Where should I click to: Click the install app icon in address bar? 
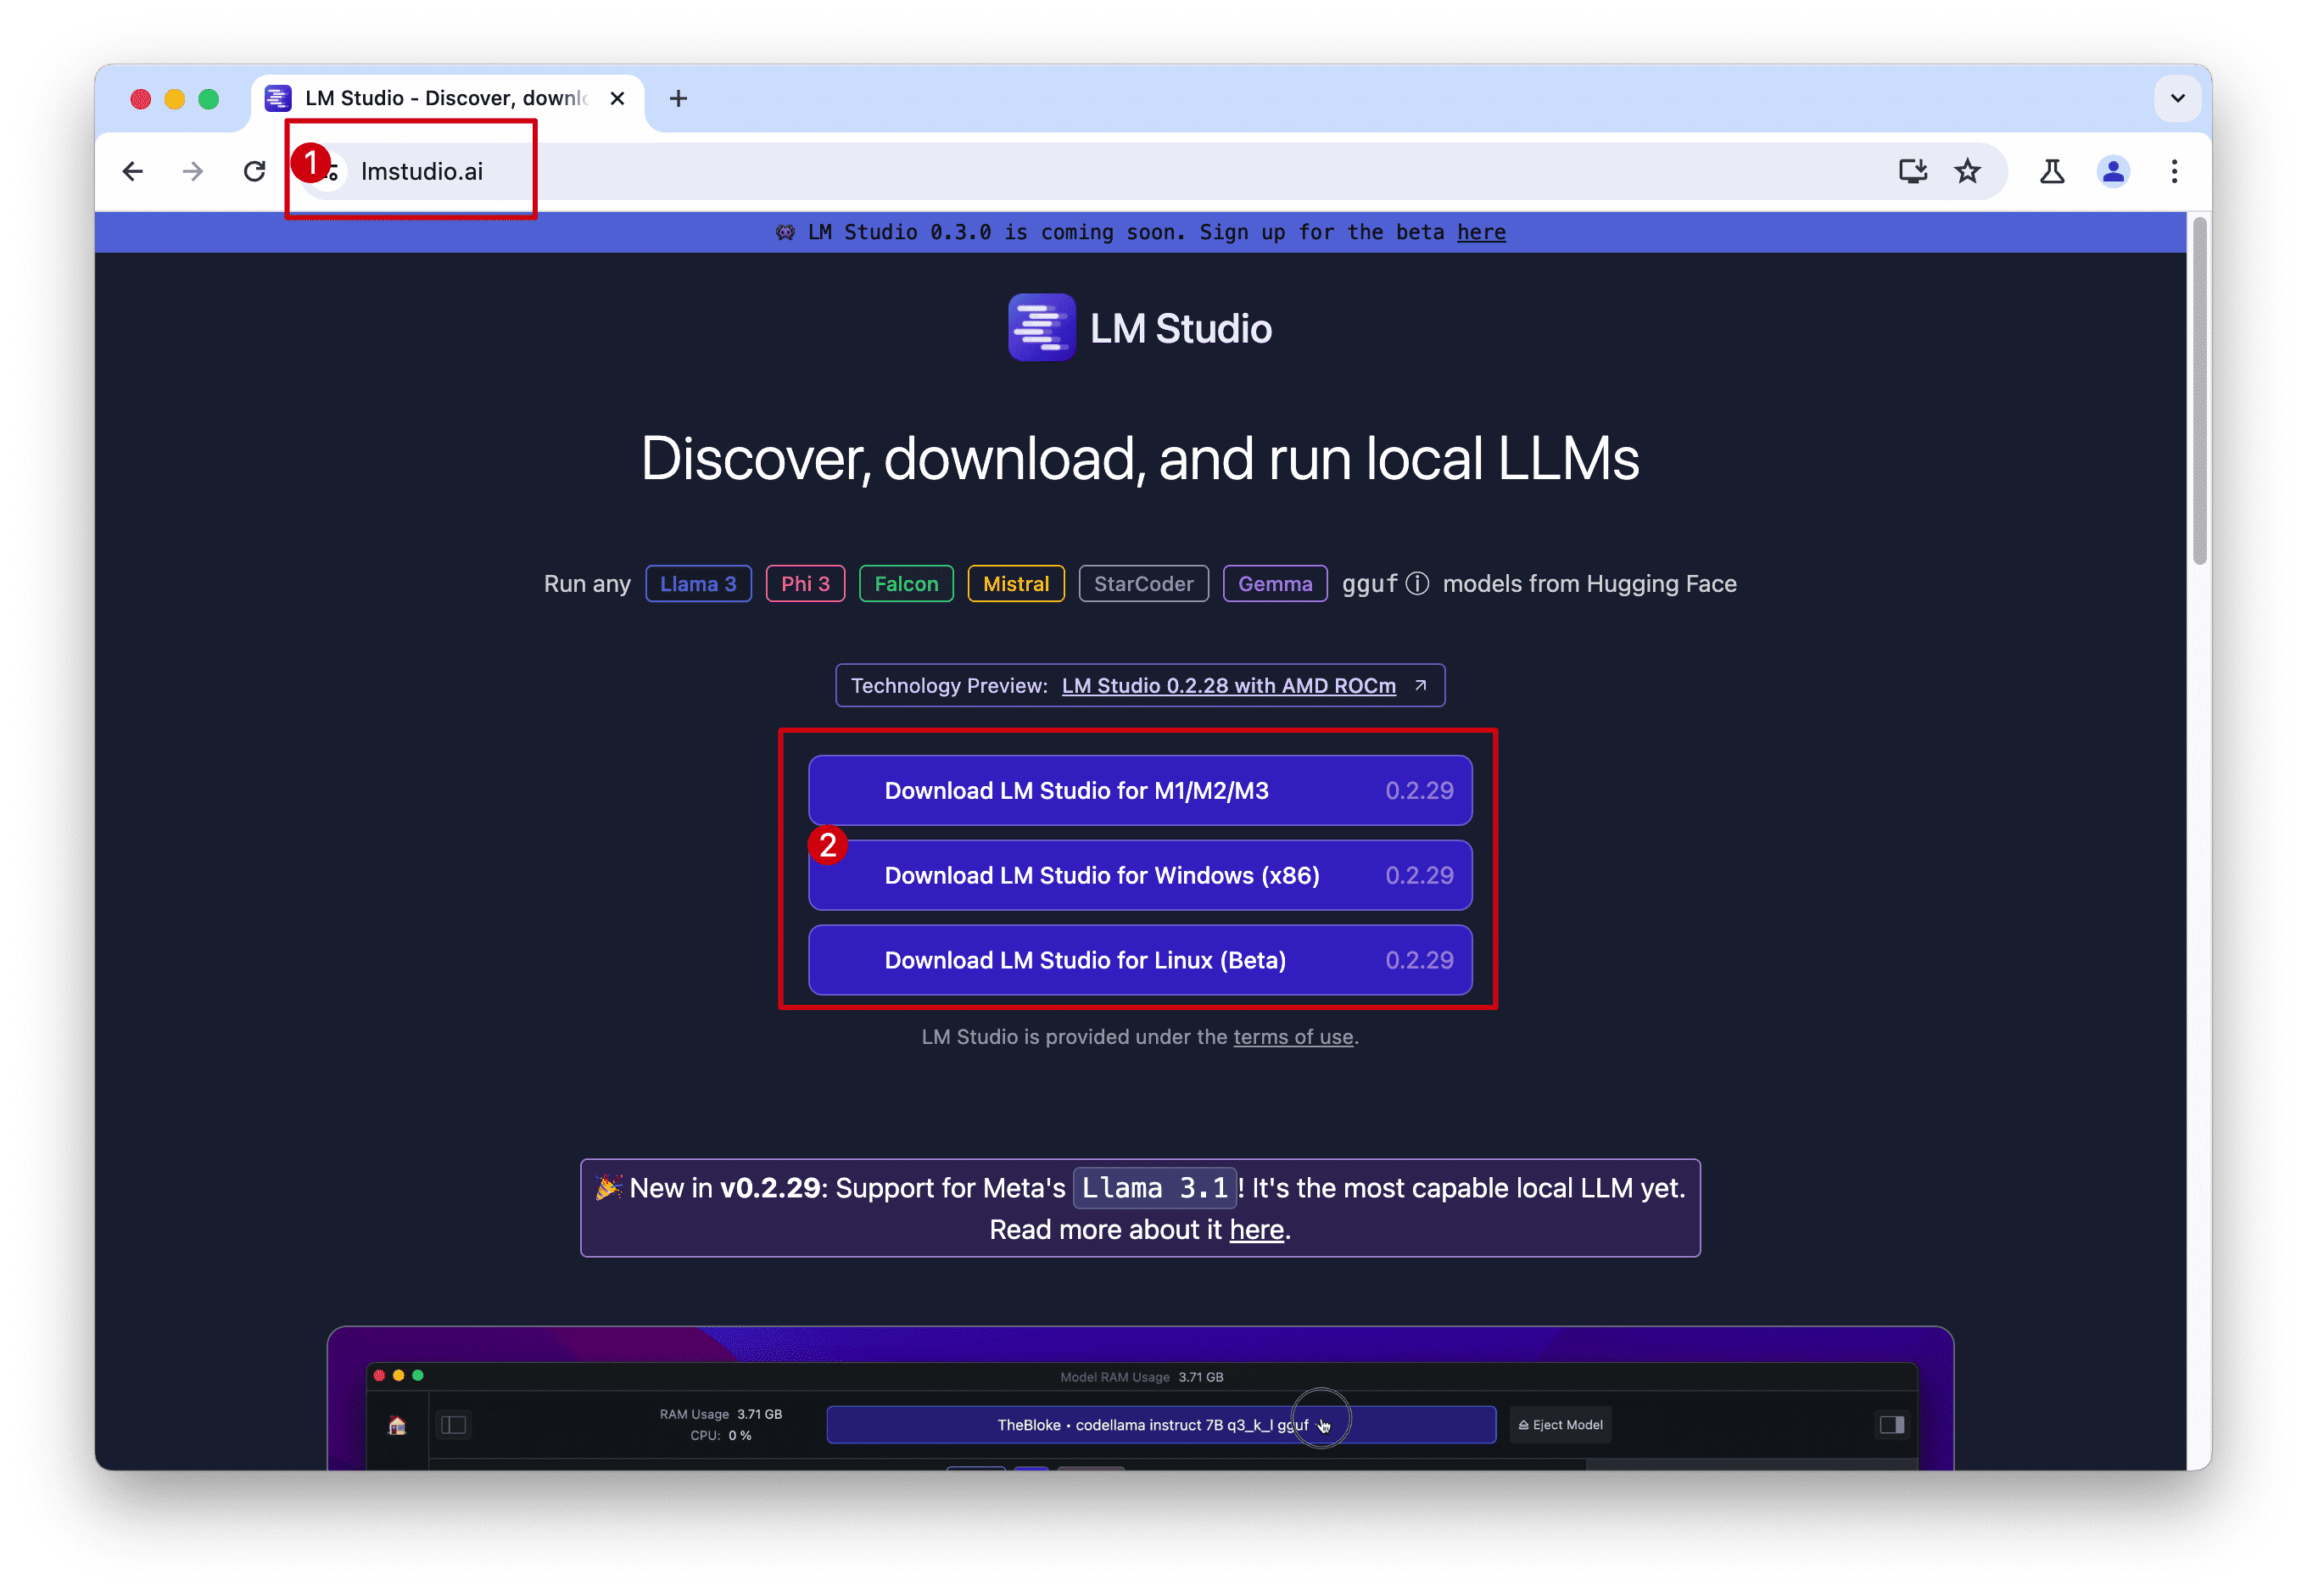click(x=1911, y=171)
